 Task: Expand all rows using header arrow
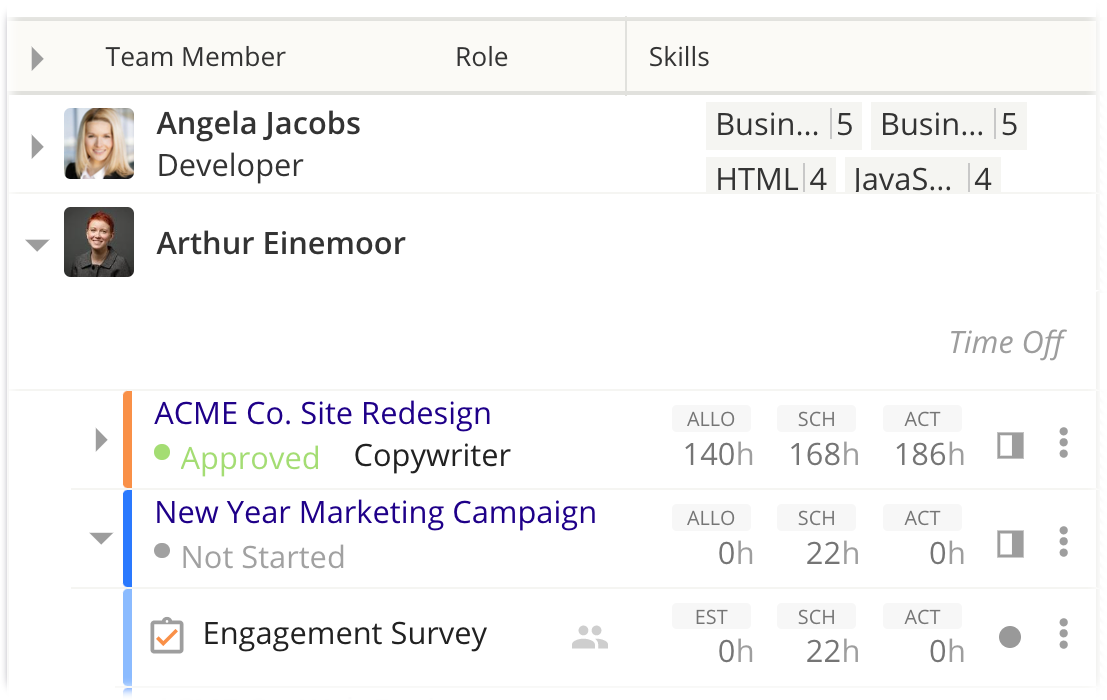click(x=38, y=59)
